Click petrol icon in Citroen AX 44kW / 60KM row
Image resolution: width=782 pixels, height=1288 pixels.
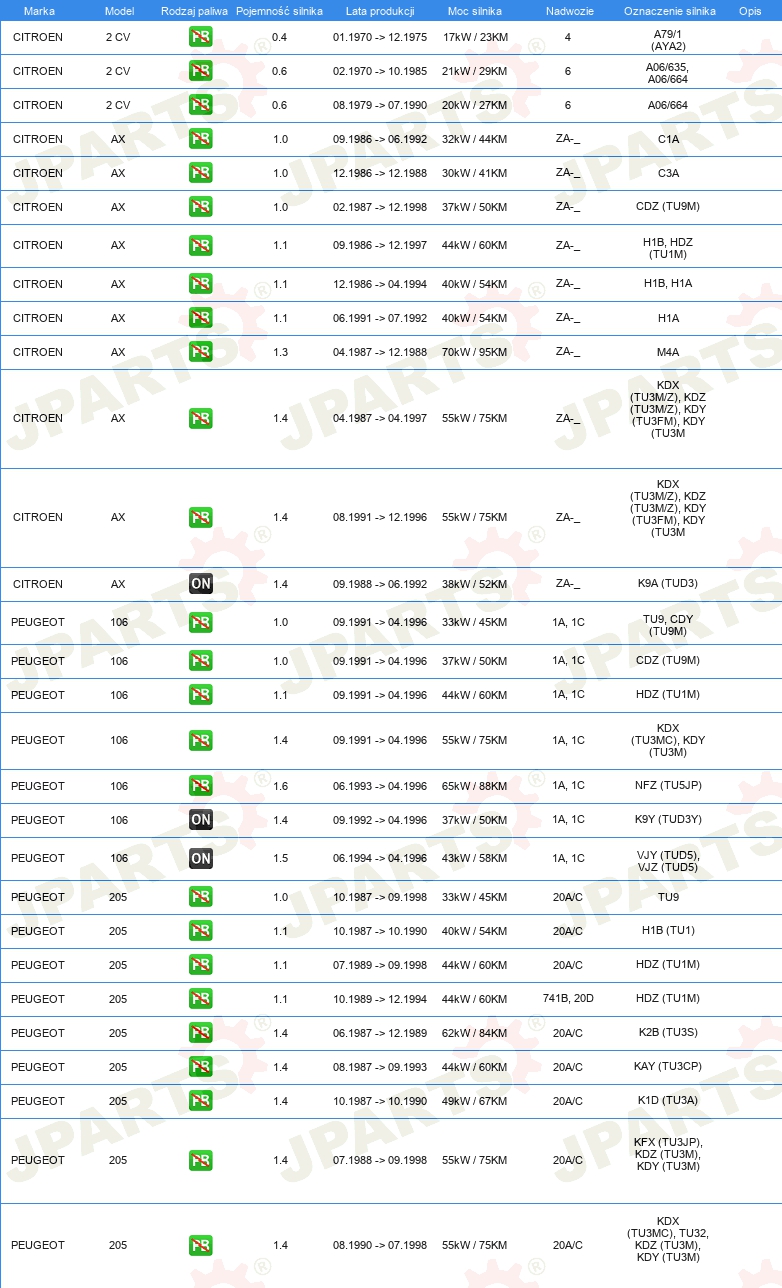(201, 245)
